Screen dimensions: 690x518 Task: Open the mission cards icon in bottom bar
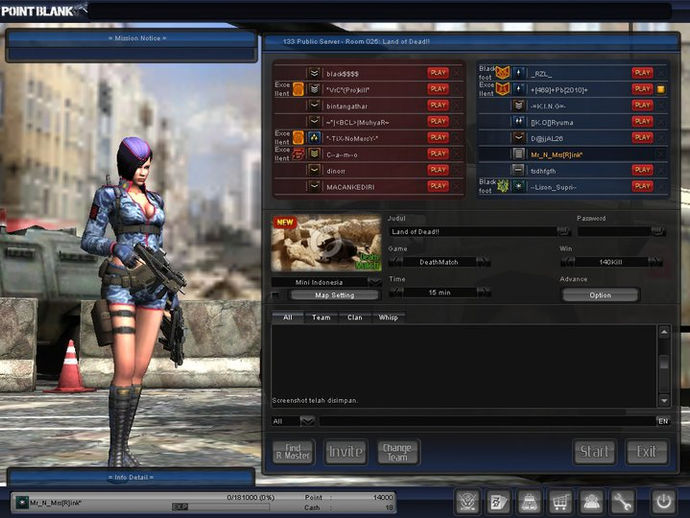click(x=498, y=501)
